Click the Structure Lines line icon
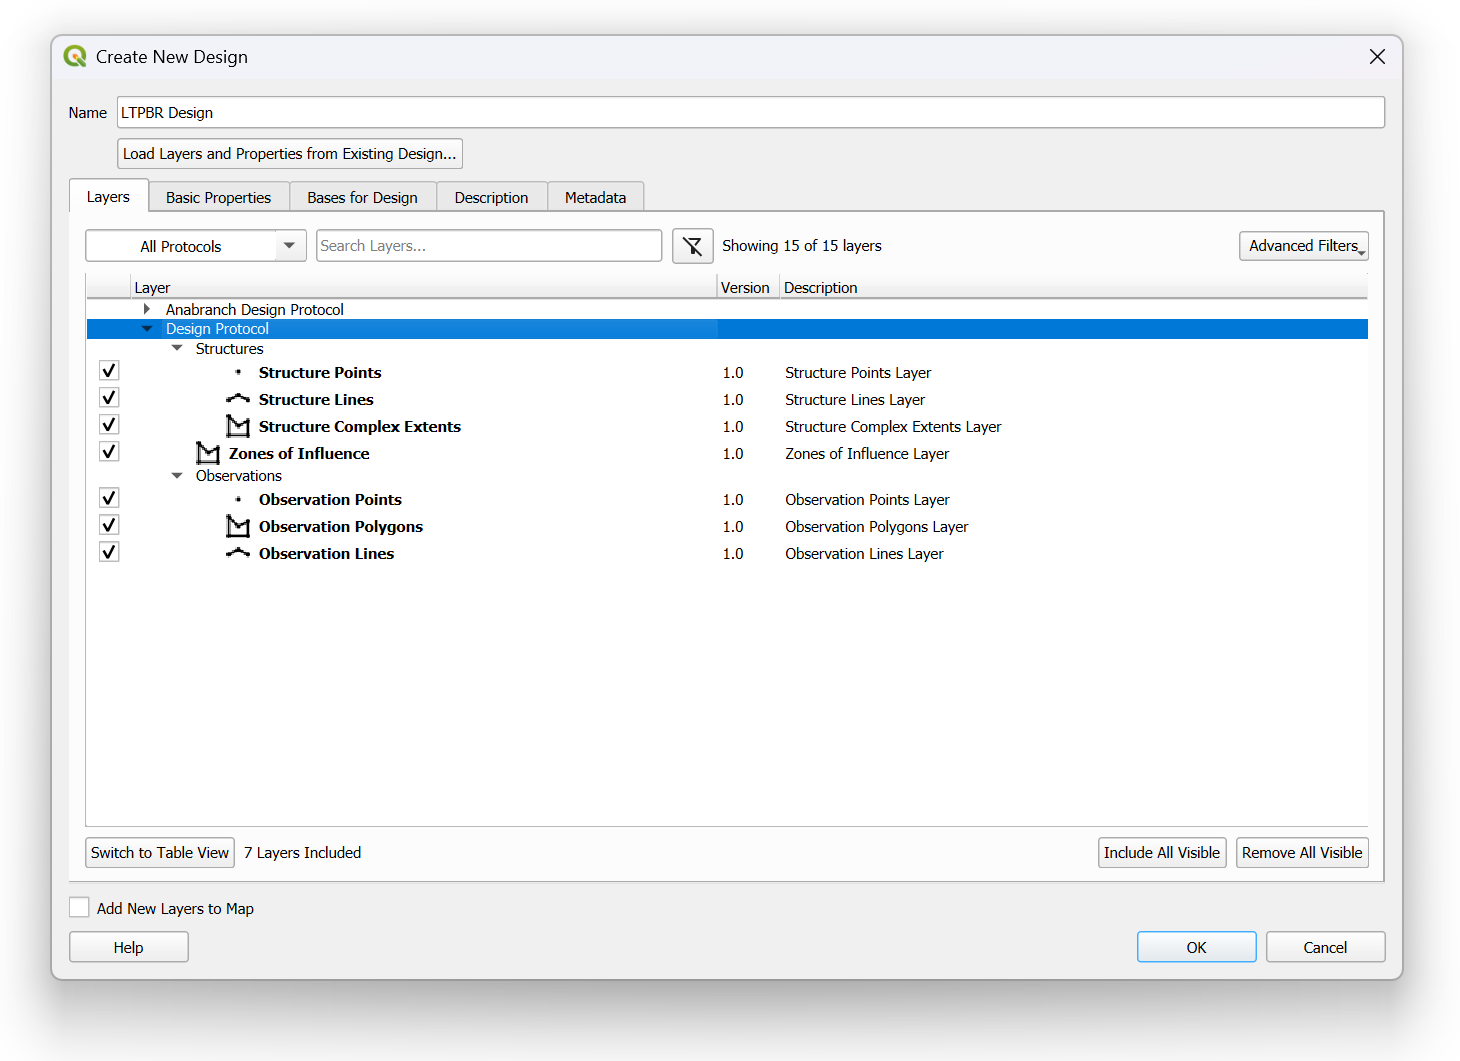Viewport: 1460px width, 1061px height. (238, 399)
